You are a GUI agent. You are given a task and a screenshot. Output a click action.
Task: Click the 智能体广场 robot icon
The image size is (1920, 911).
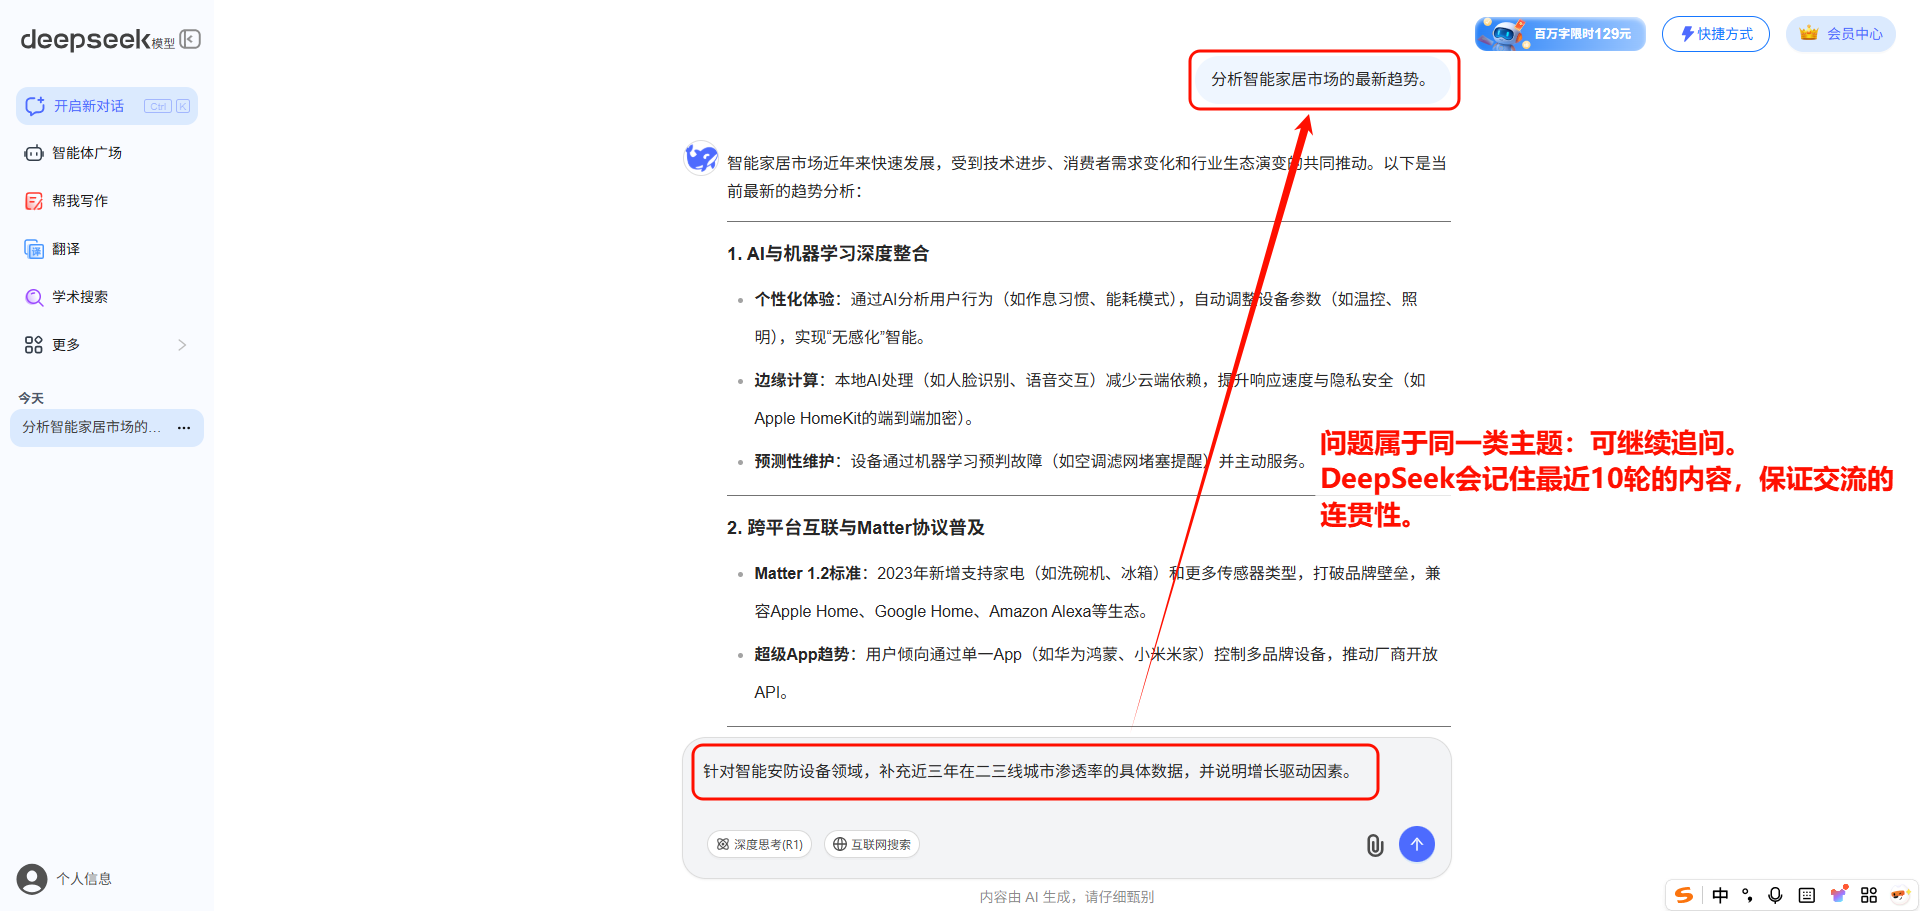pos(34,153)
